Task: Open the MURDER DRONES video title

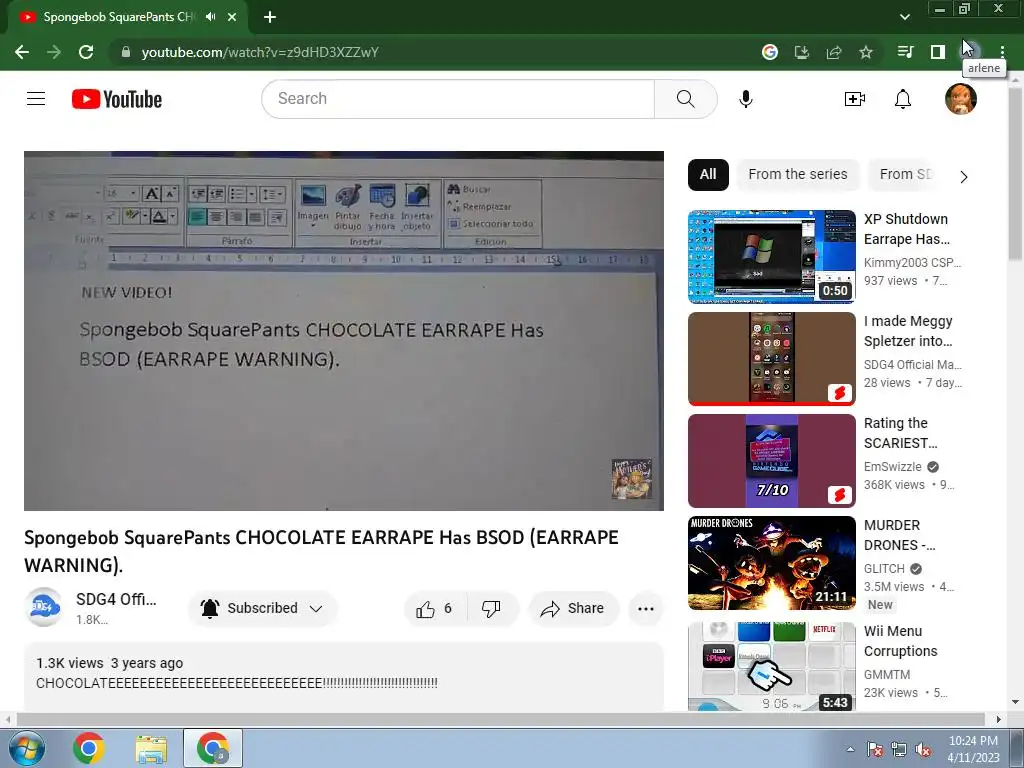Action: click(x=900, y=535)
